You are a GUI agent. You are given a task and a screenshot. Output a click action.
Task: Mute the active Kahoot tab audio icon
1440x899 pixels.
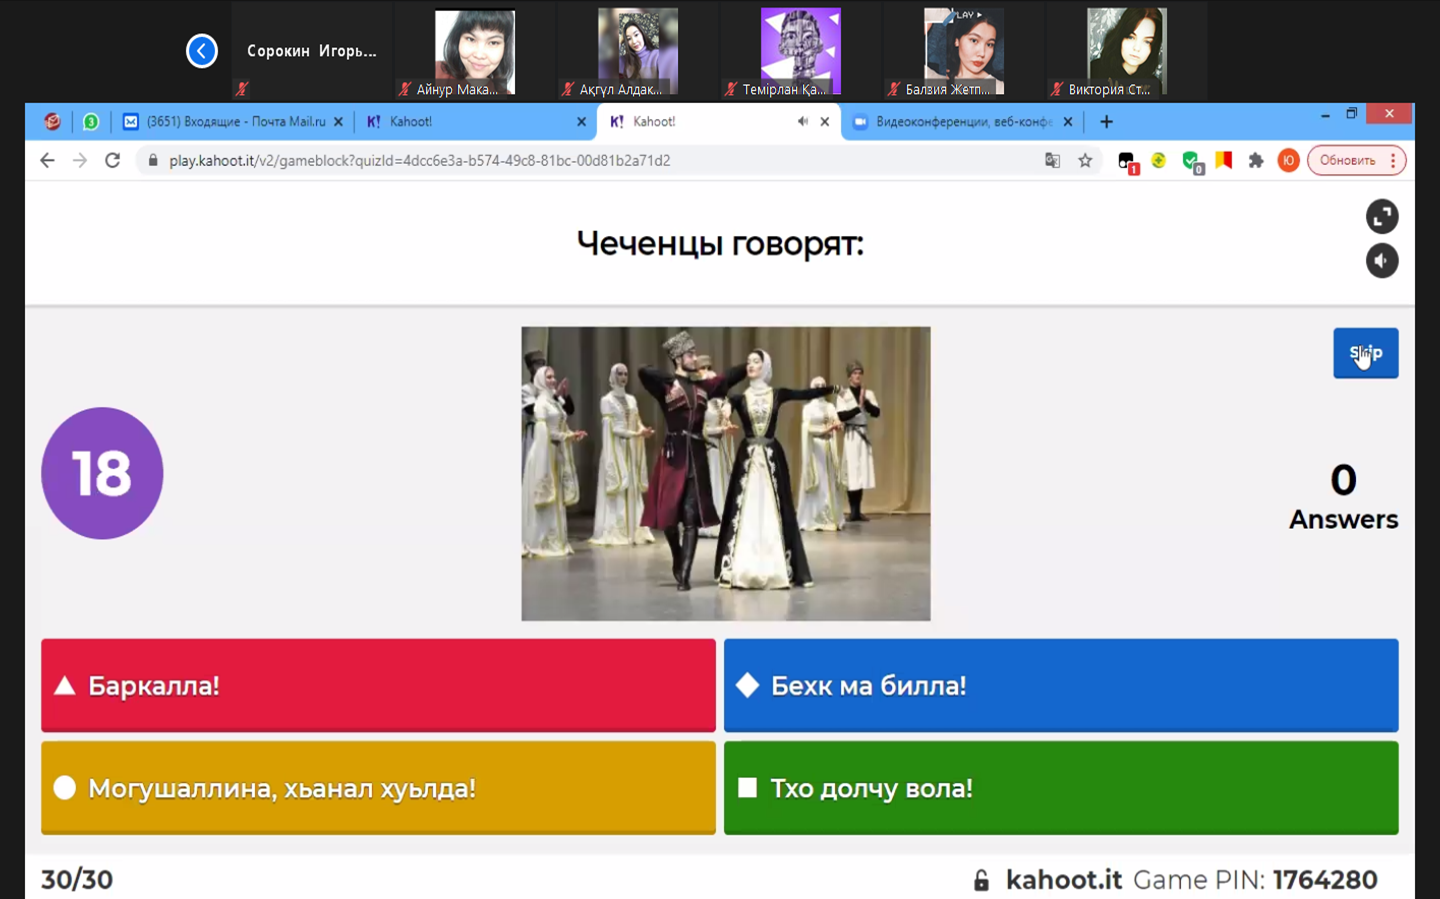[802, 122]
